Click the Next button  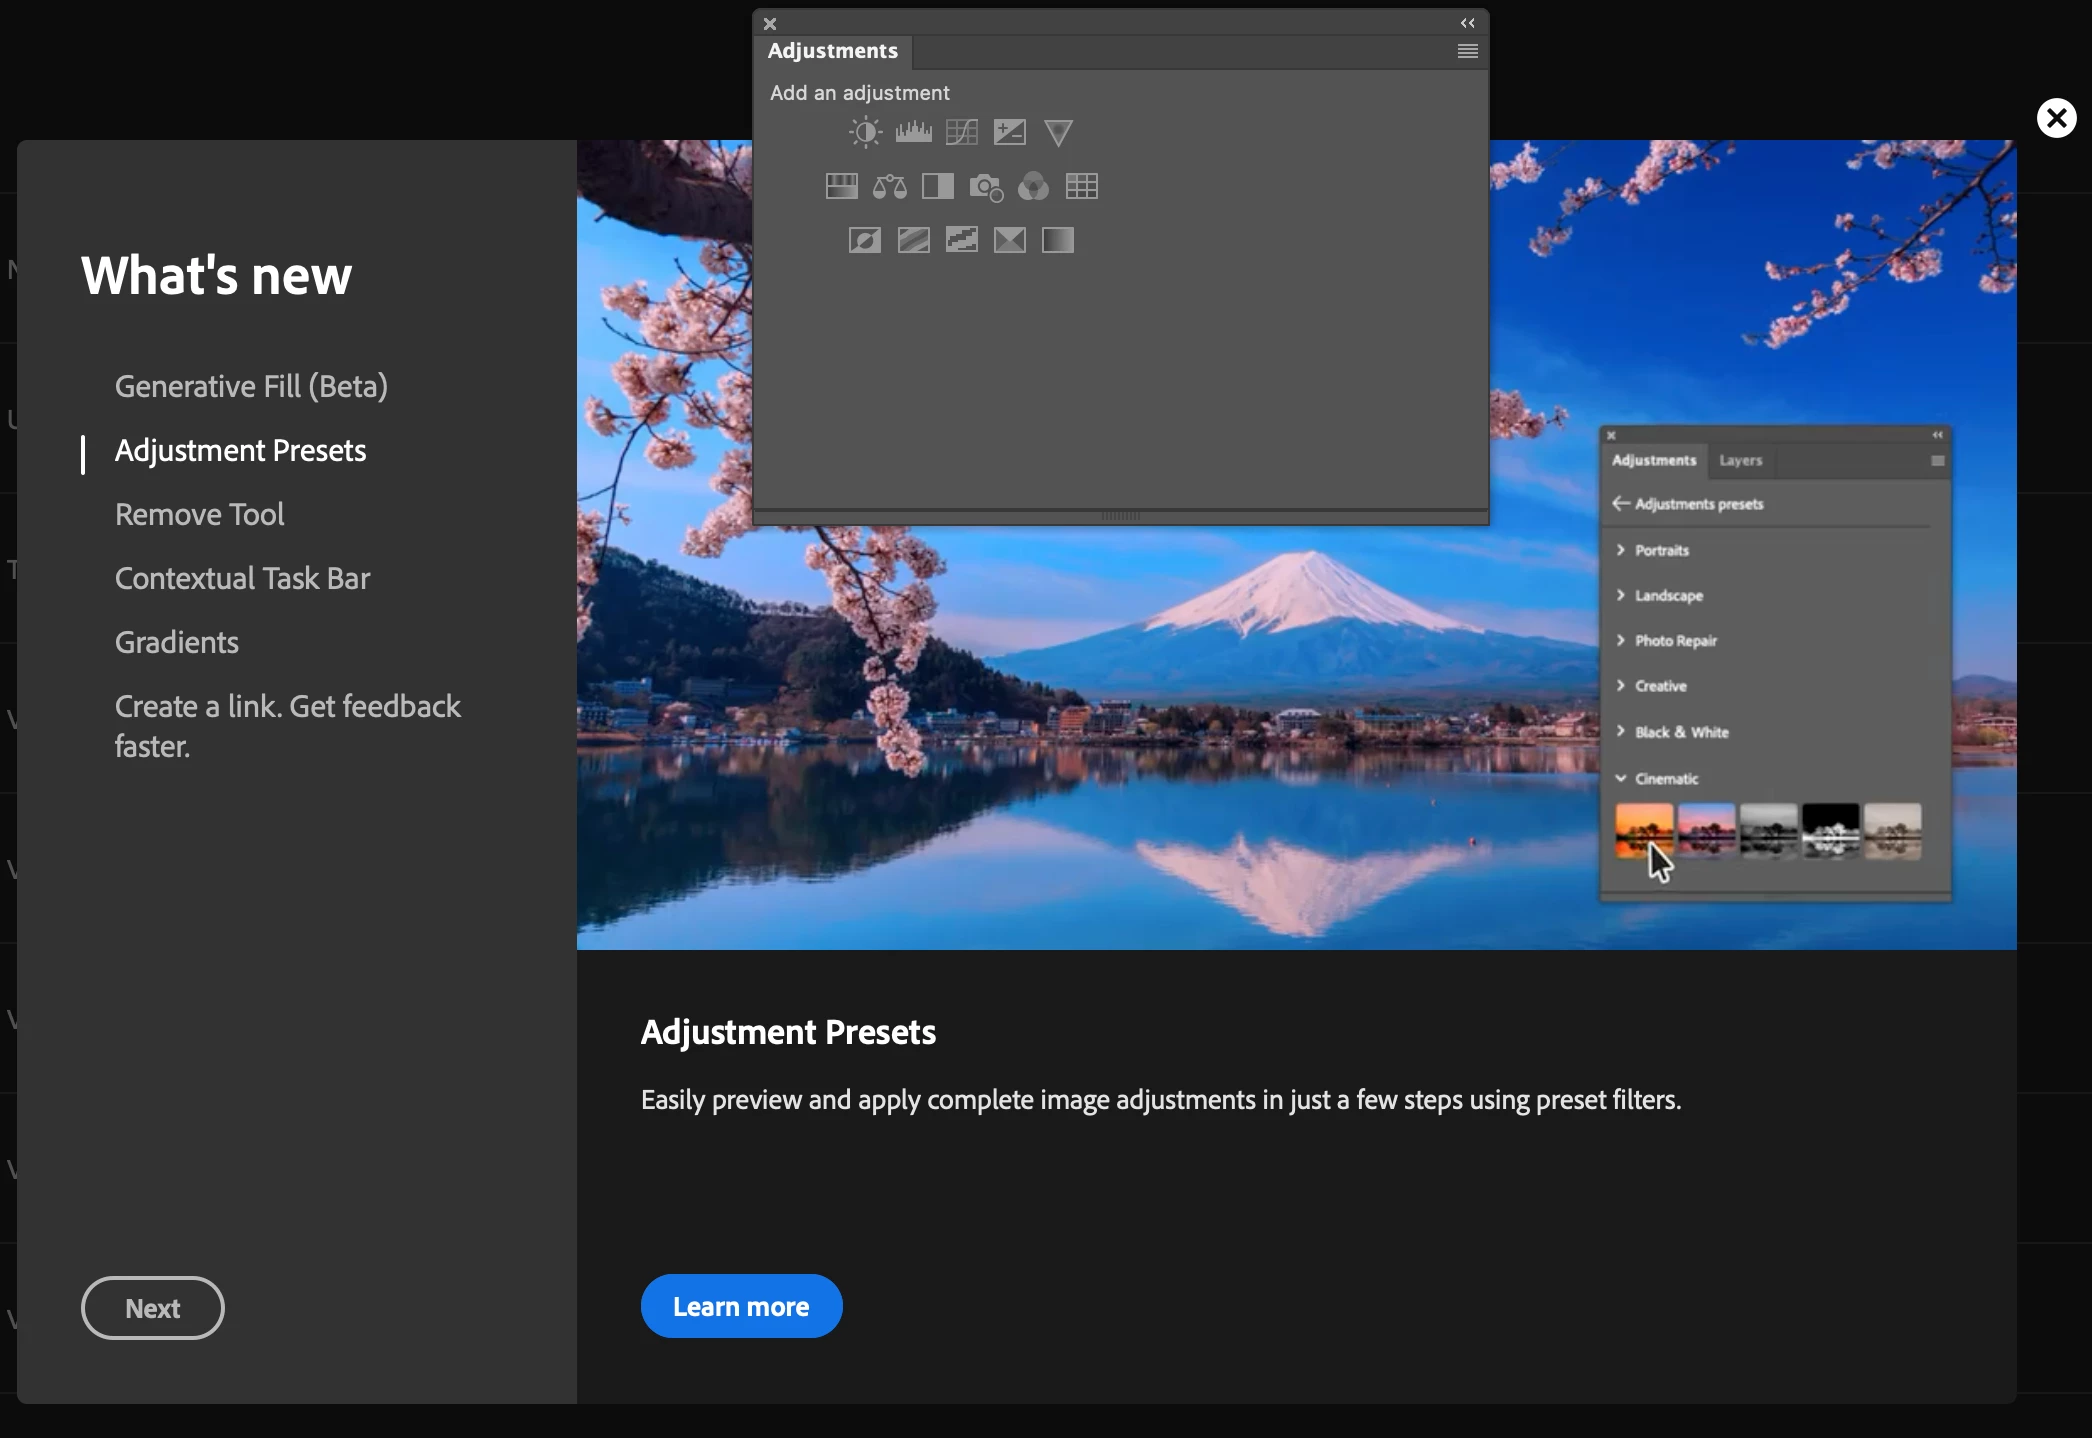[x=152, y=1308]
